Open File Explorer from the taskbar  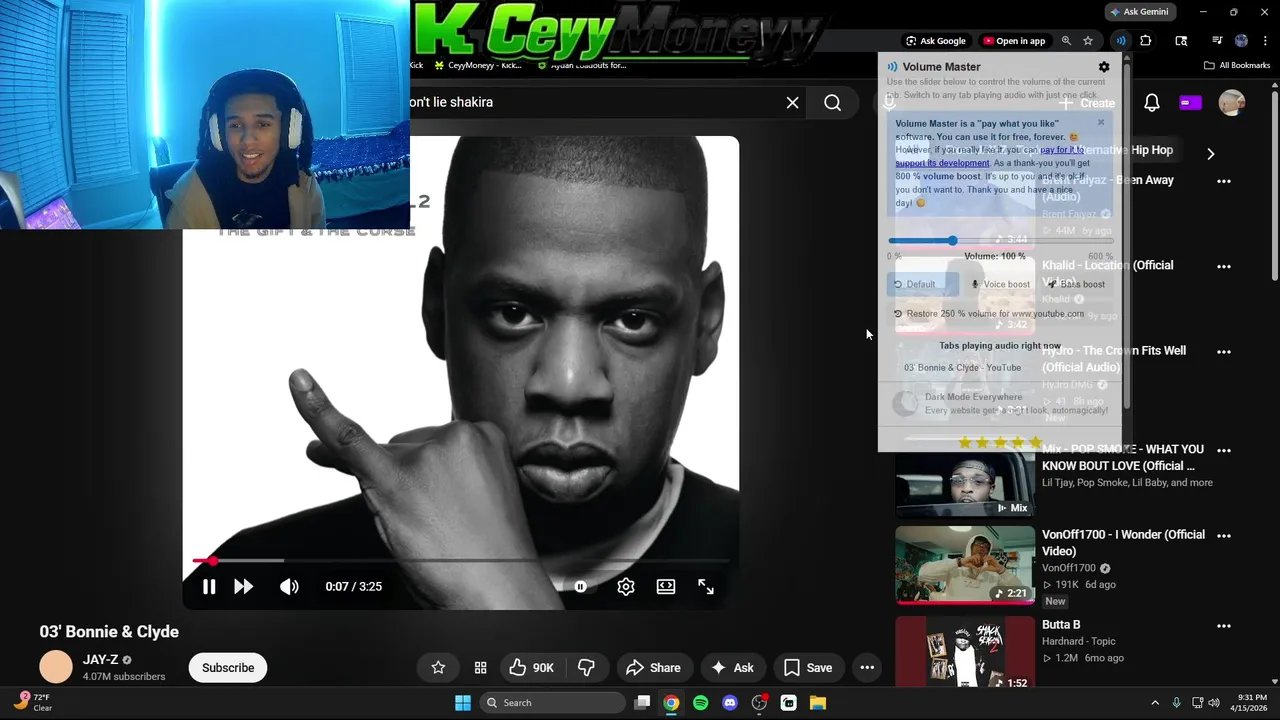(x=817, y=703)
